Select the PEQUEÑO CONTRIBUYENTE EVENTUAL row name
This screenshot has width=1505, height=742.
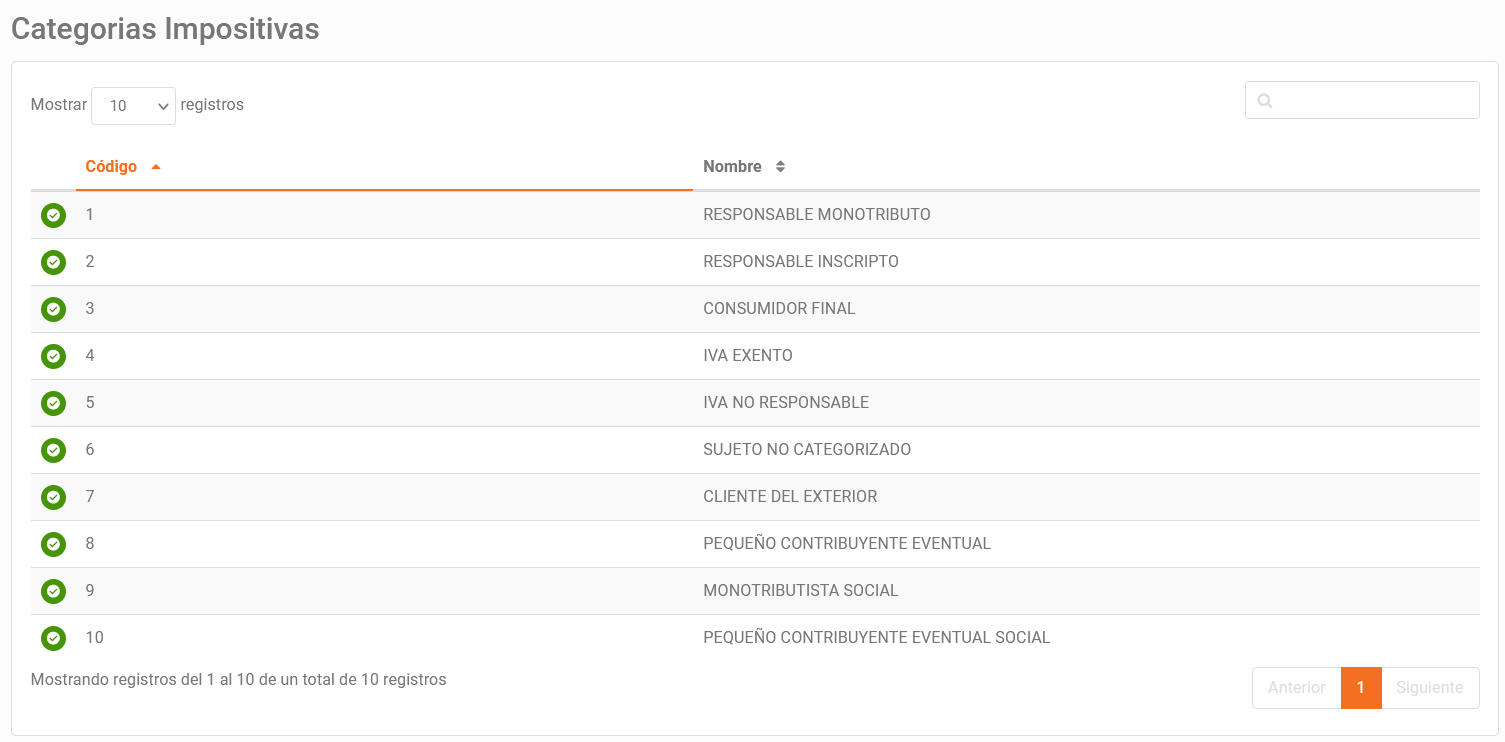[x=847, y=544]
